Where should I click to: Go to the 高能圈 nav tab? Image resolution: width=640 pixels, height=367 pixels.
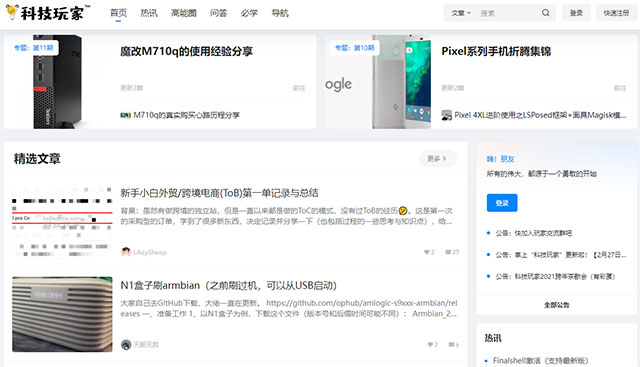[x=184, y=13]
